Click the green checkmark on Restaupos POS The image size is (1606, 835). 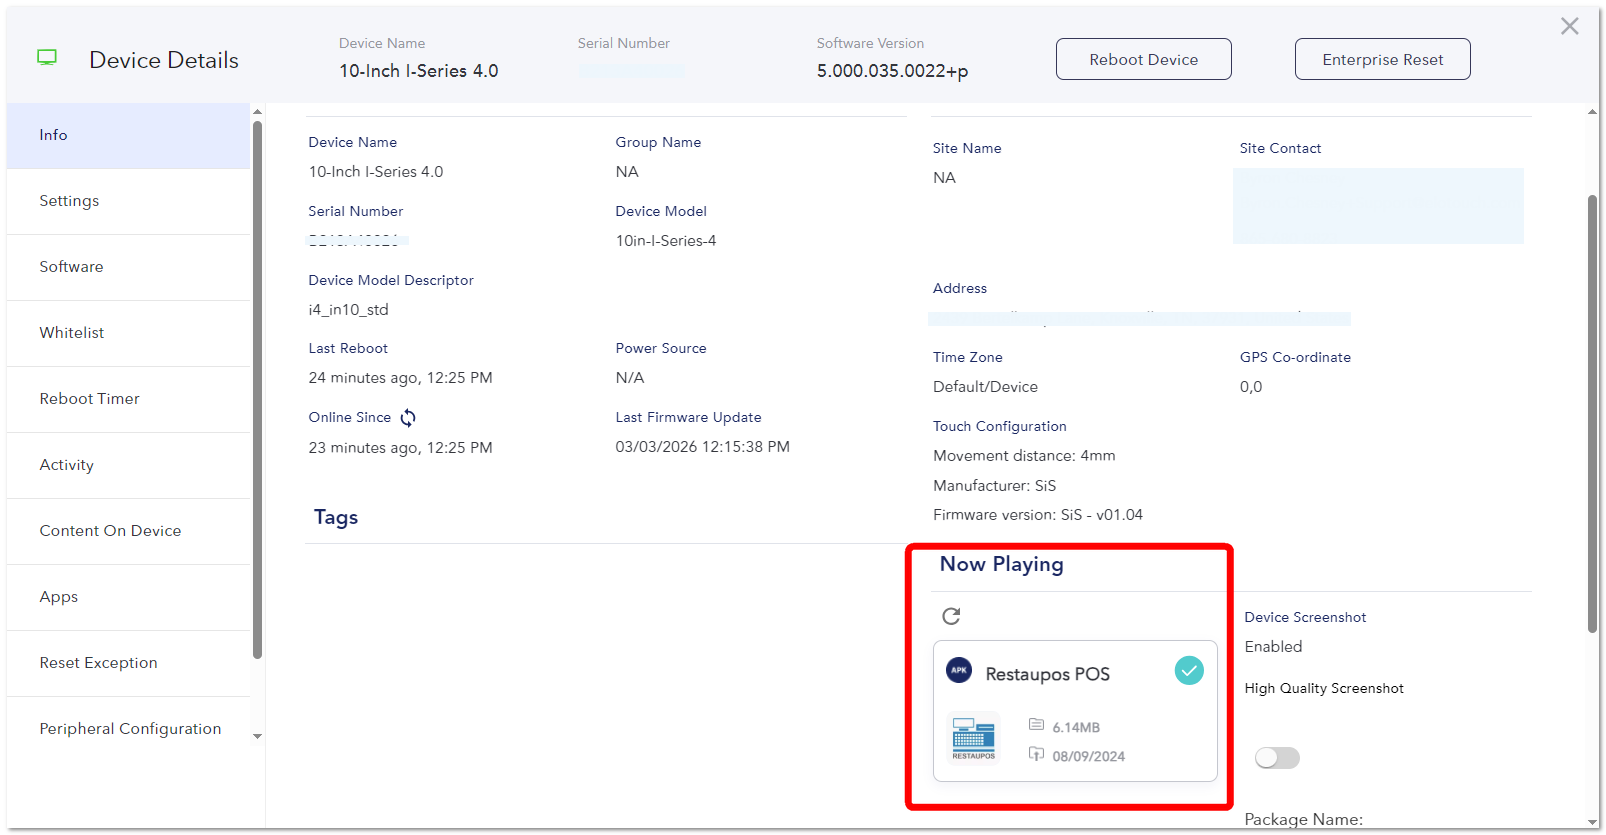pyautogui.click(x=1189, y=671)
